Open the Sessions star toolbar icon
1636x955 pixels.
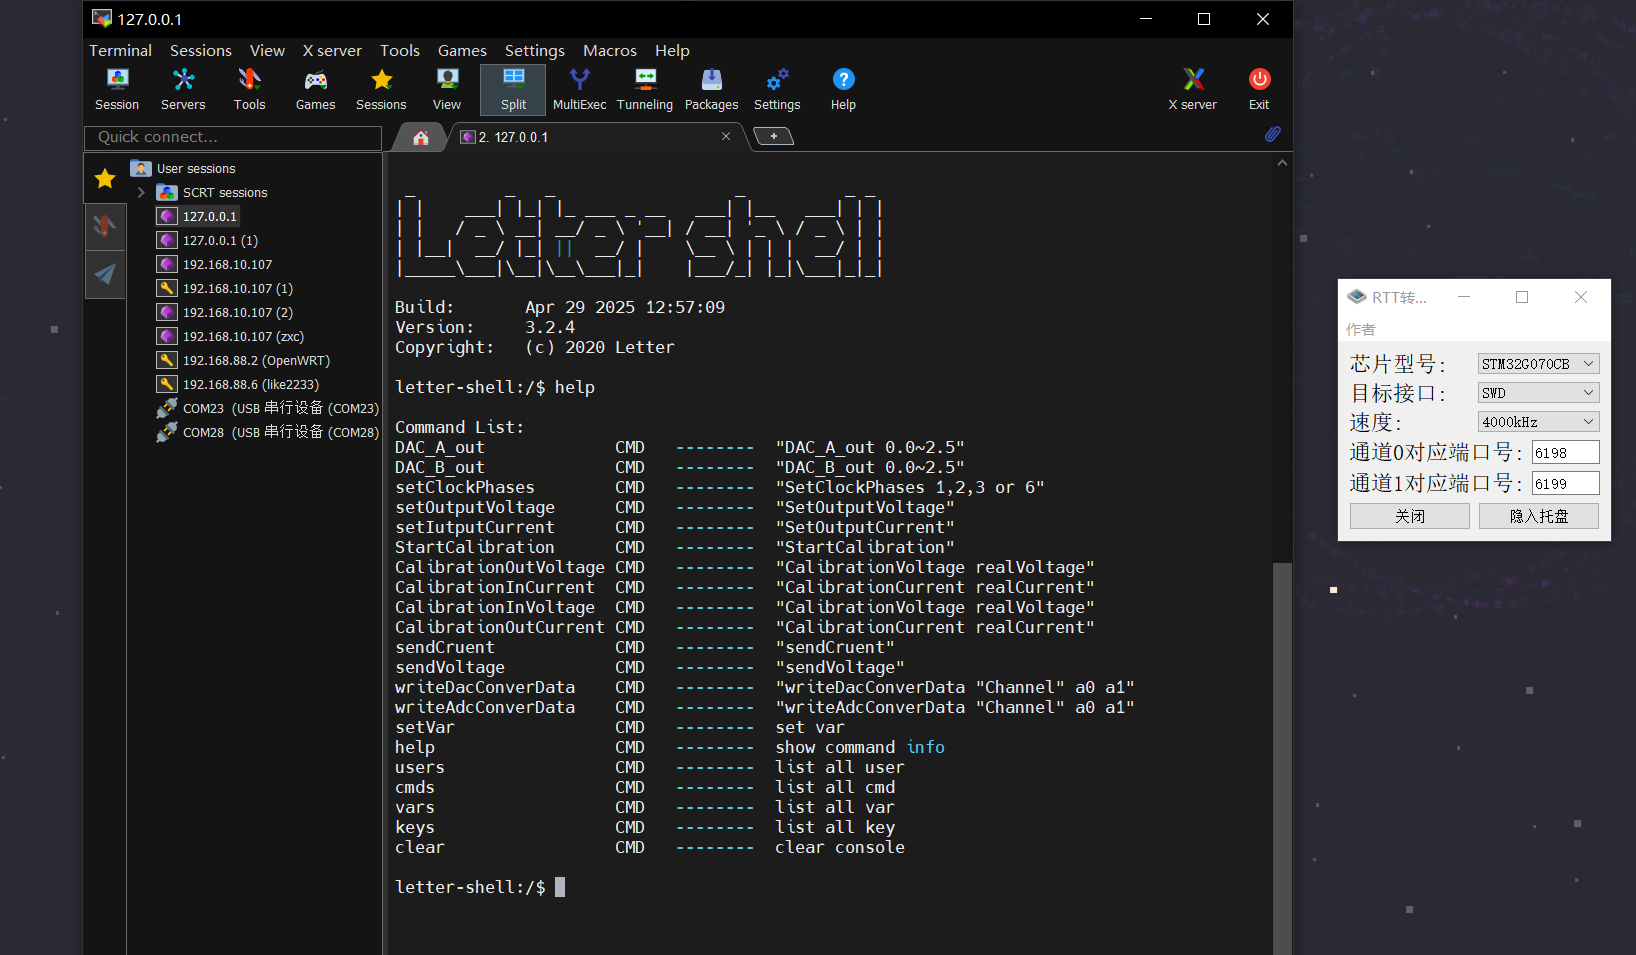coord(381,89)
